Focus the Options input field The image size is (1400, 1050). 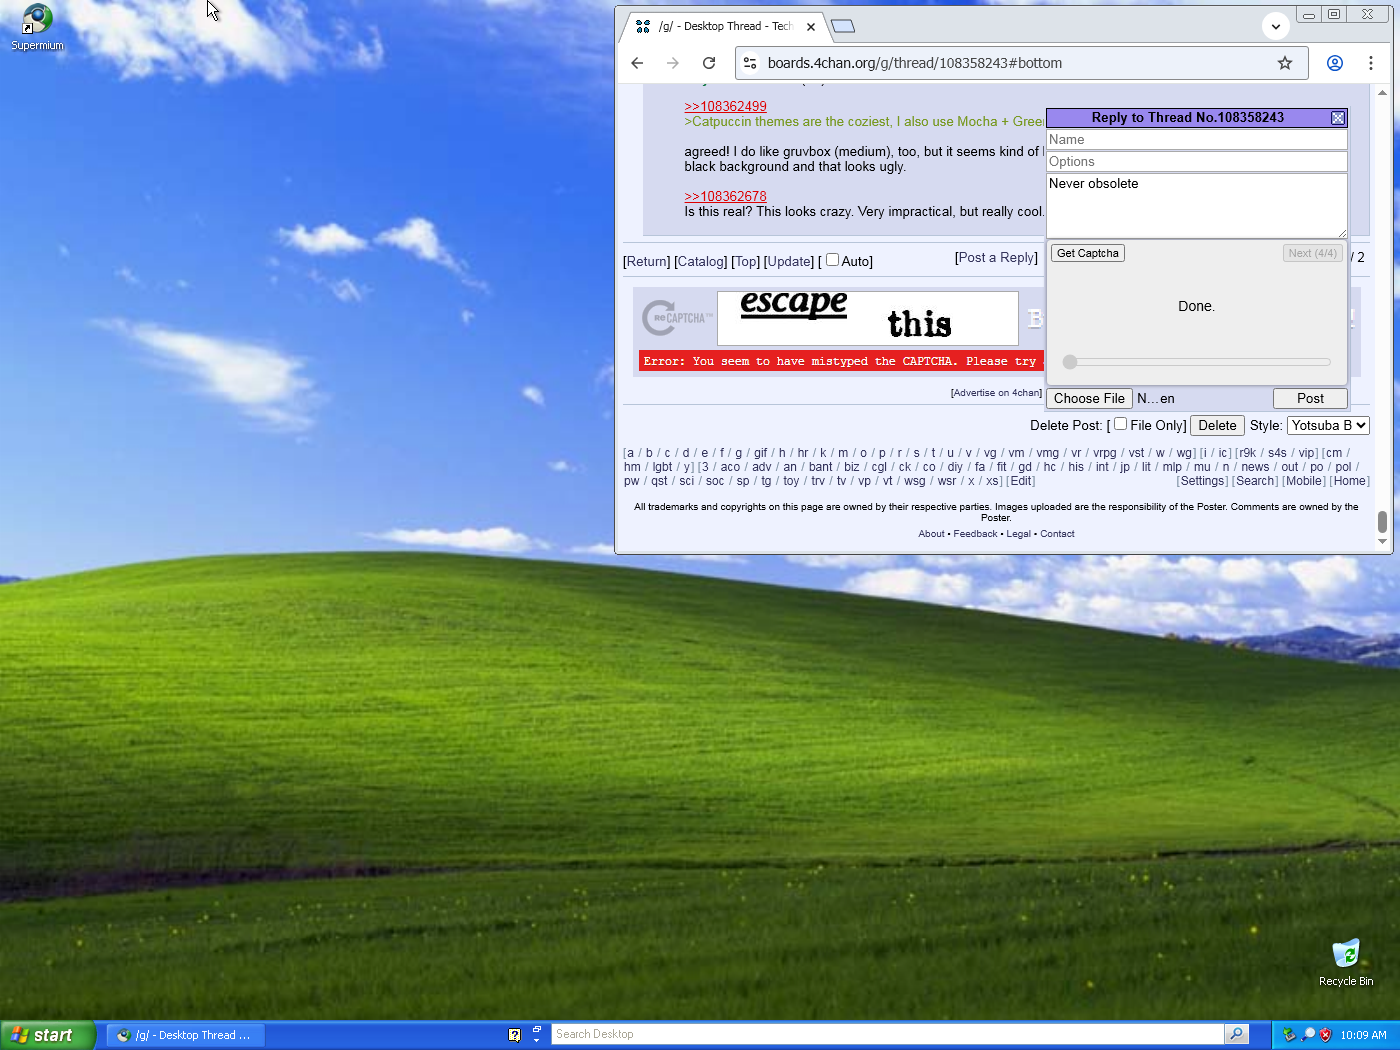pos(1197,162)
